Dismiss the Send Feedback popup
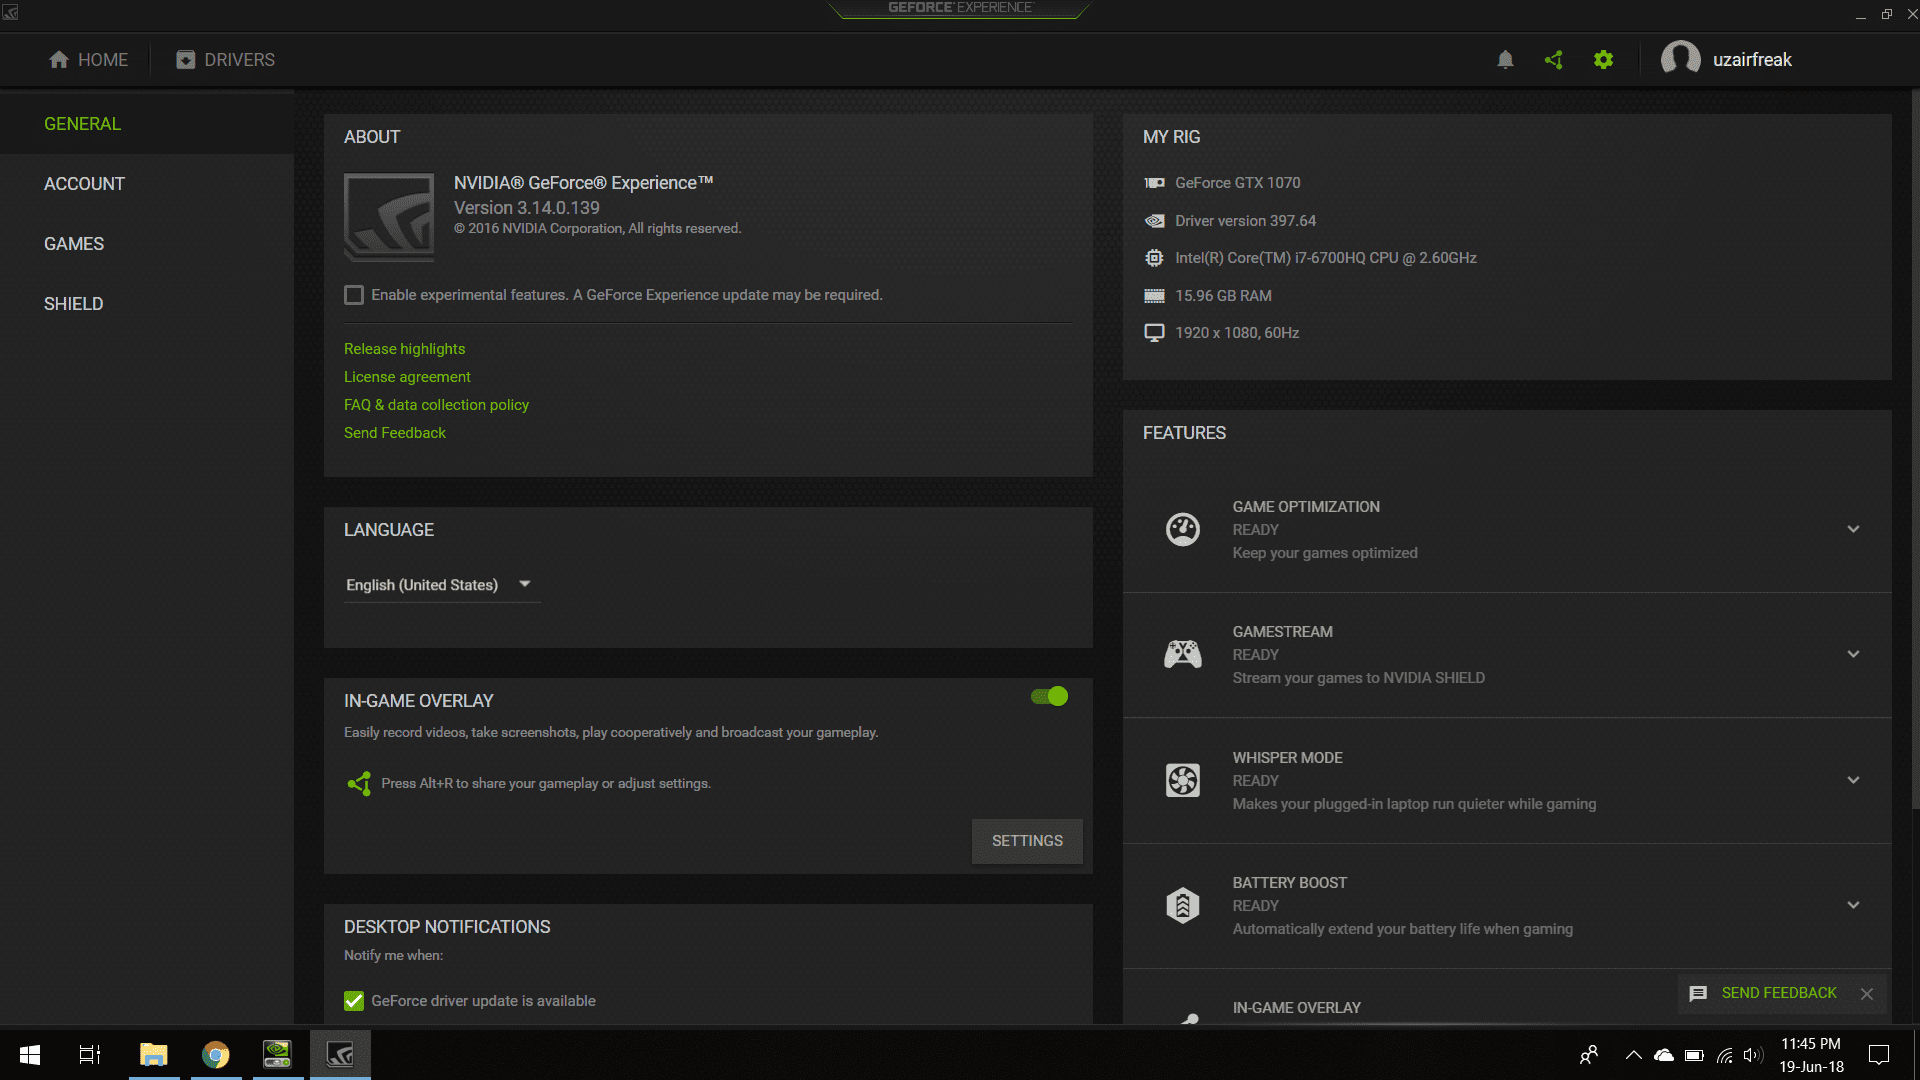The height and width of the screenshot is (1080, 1920). (x=1866, y=993)
